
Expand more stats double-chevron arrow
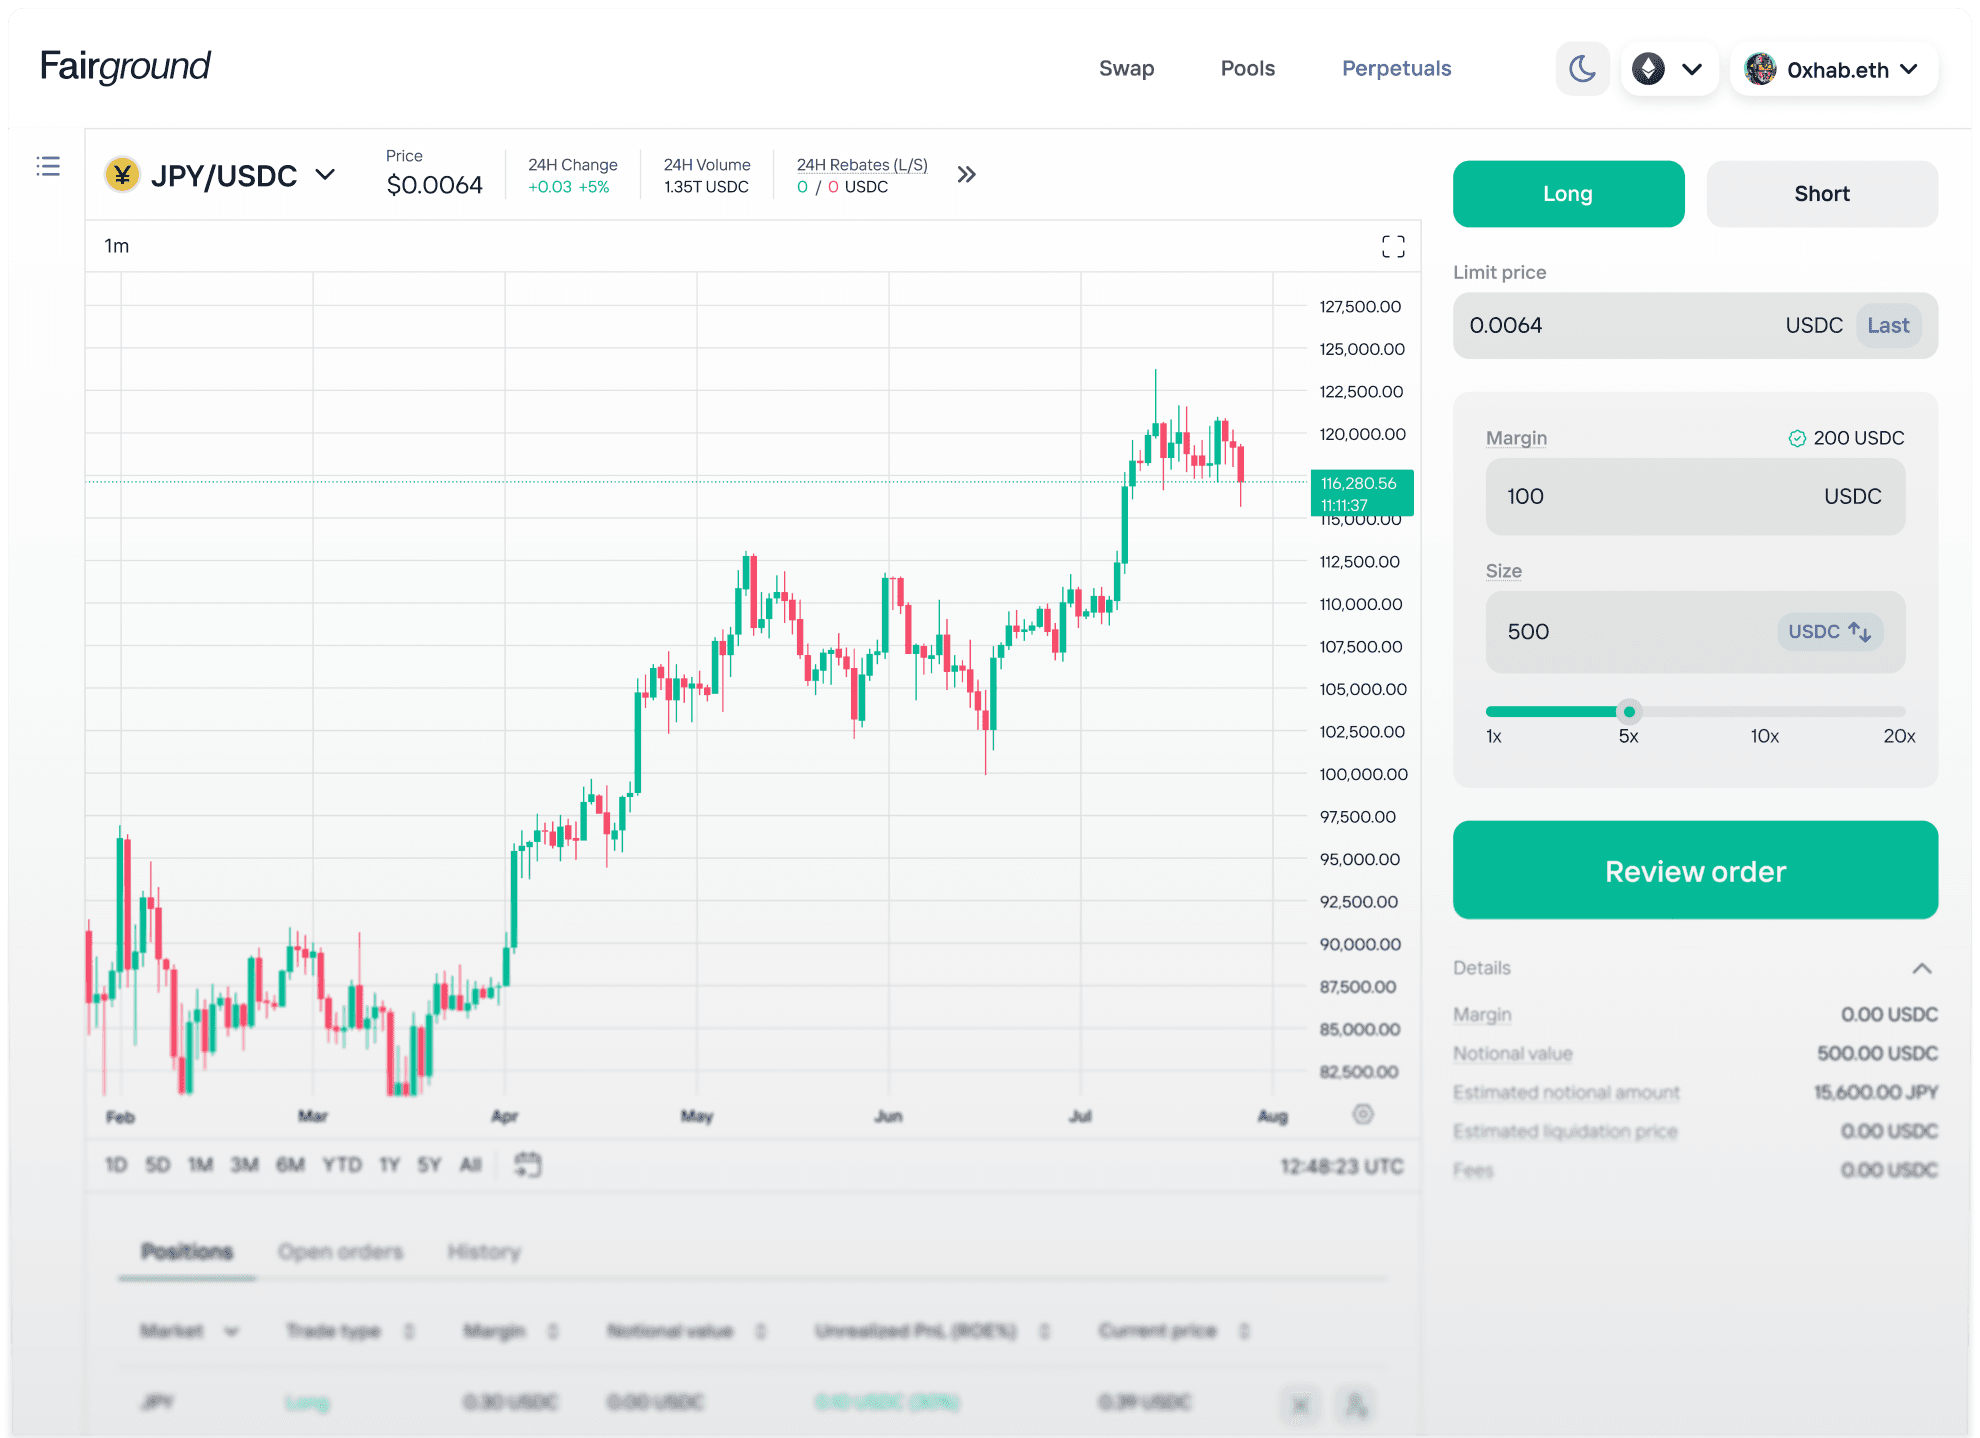[x=966, y=175]
